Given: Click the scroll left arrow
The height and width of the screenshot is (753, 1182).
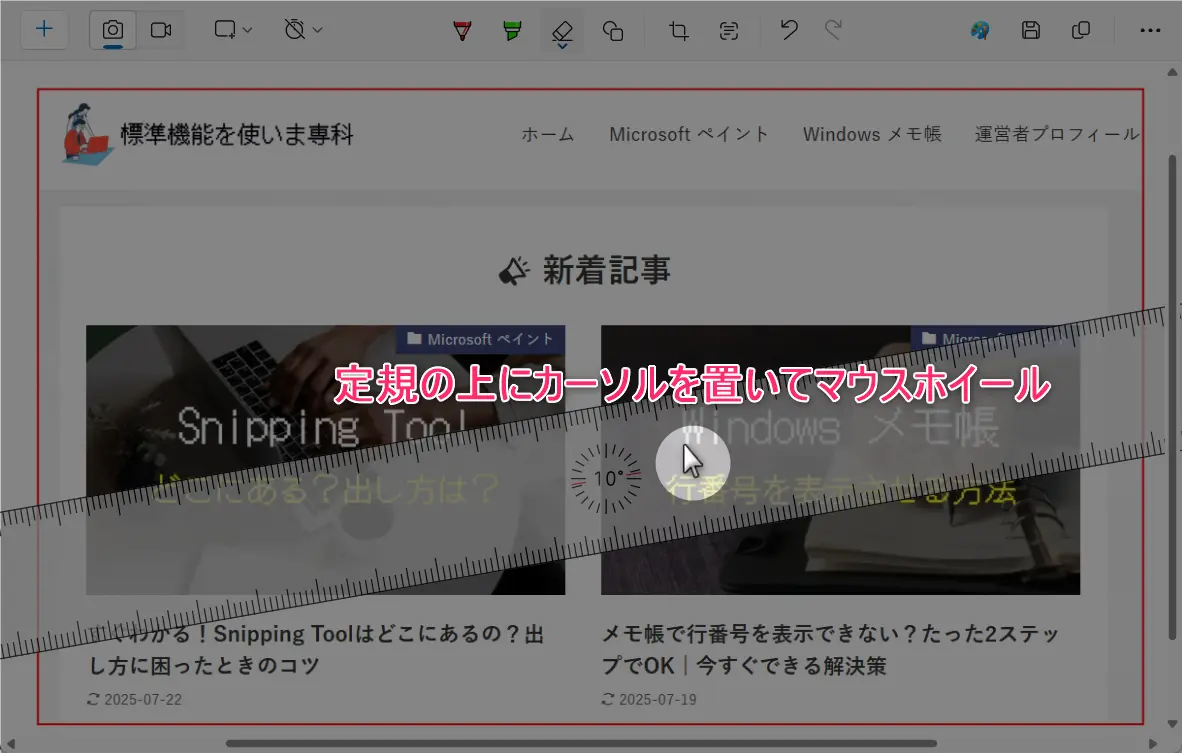Looking at the screenshot, I should [x=11, y=744].
